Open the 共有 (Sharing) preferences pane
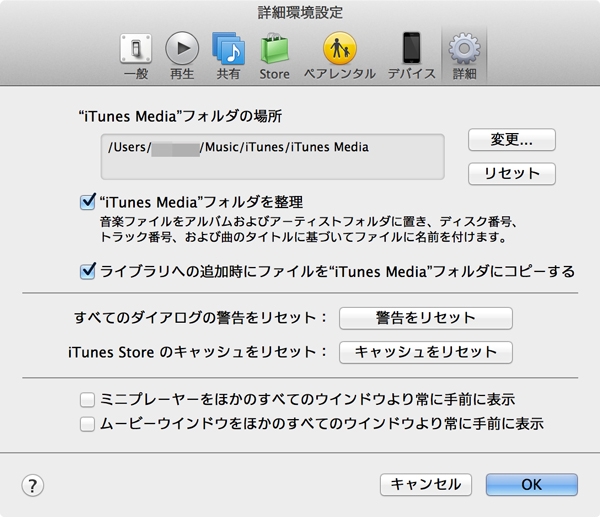 pos(228,56)
